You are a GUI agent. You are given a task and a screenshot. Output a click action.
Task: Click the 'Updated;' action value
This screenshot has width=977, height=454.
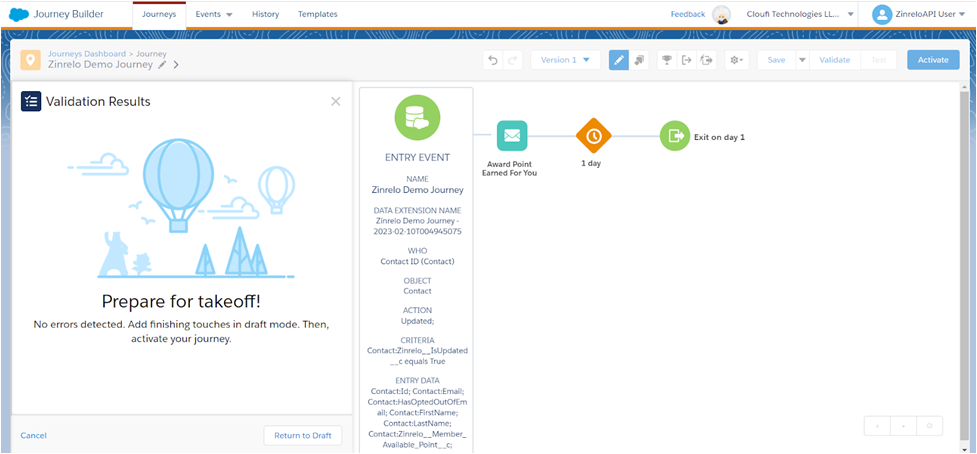[417, 321]
